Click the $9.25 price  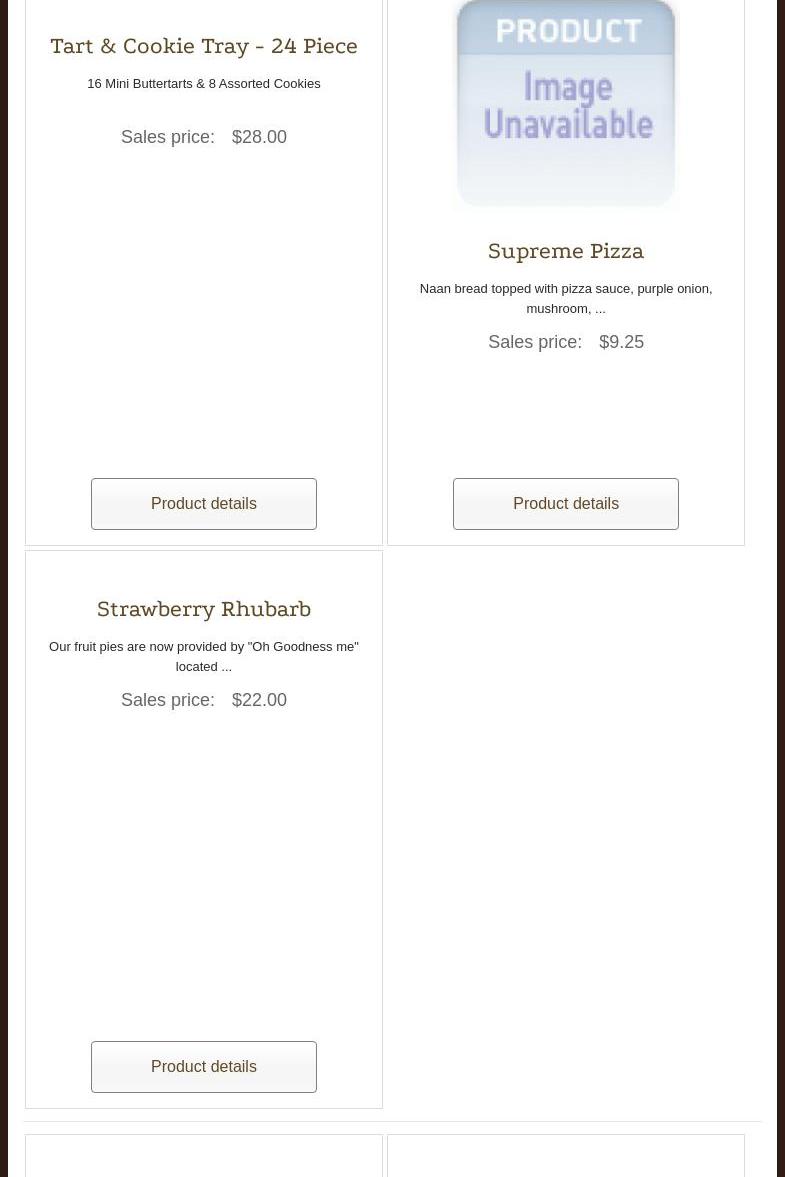[x=621, y=342]
